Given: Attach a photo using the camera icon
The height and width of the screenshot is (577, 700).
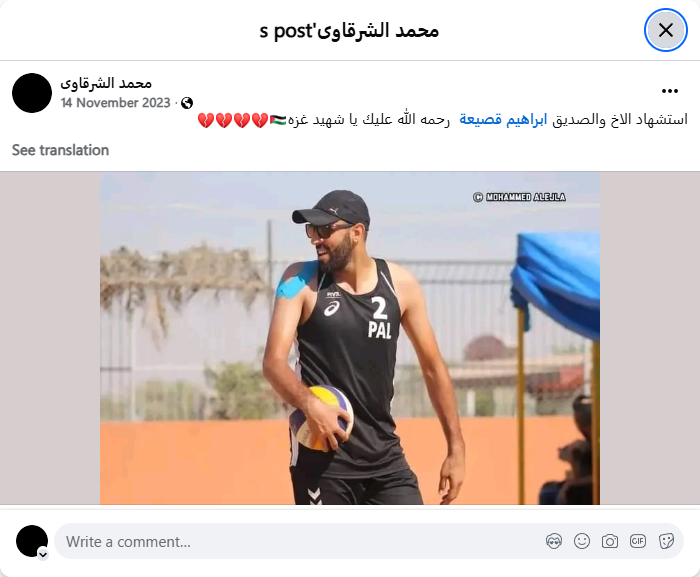Looking at the screenshot, I should 609,541.
